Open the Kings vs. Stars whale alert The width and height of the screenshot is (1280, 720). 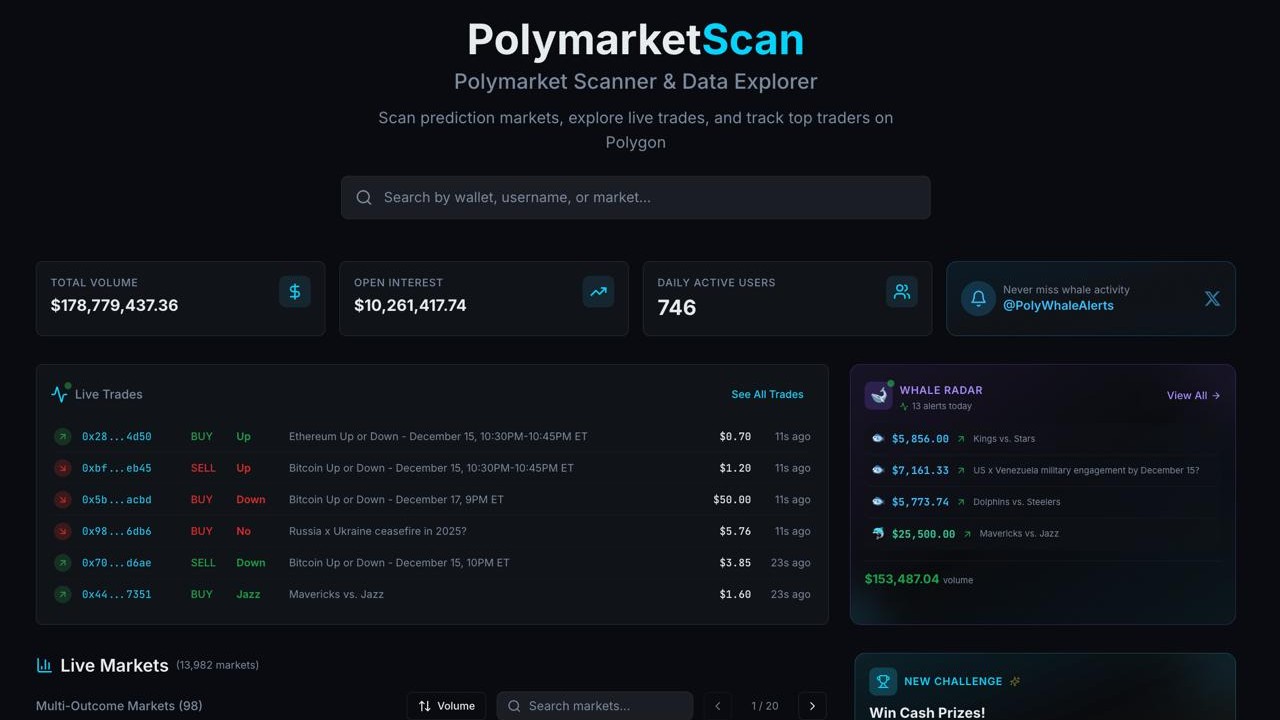[x=1004, y=439]
